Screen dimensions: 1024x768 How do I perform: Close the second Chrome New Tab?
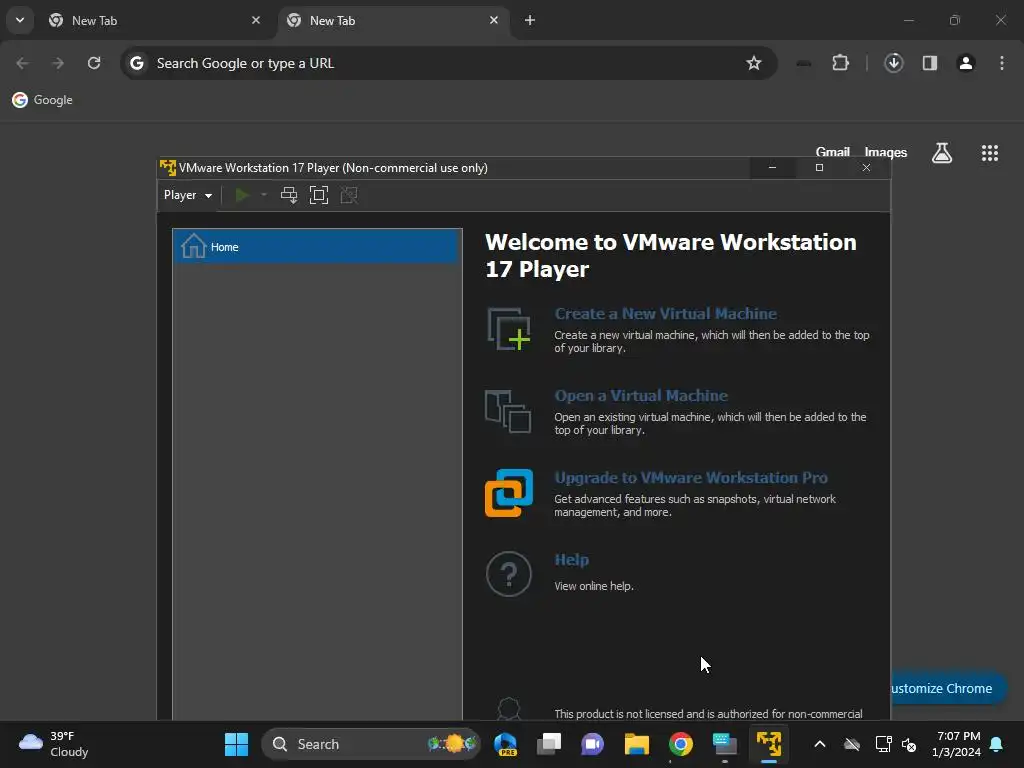coord(494,20)
